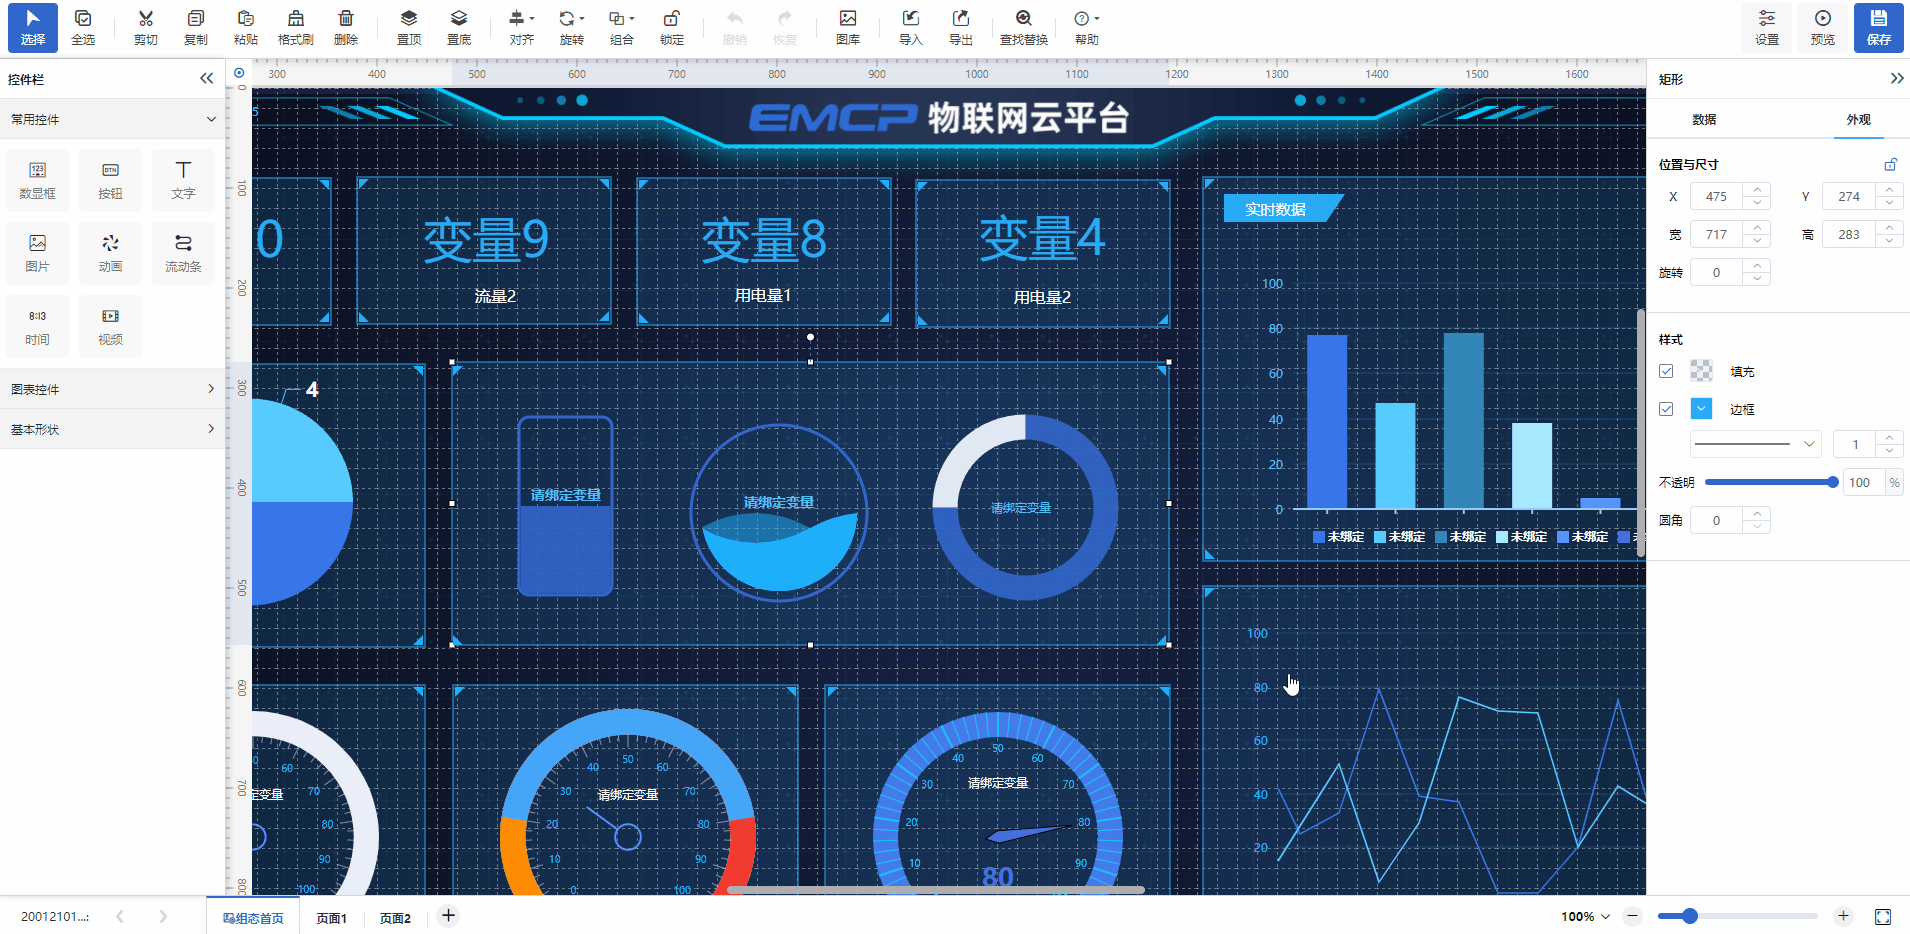Viewport: 1910px width, 934px height.
Task: Activate the 选择 selection tool
Action: pyautogui.click(x=33, y=27)
